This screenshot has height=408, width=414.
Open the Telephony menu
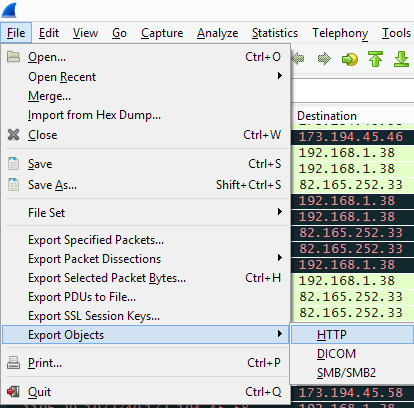coord(340,33)
